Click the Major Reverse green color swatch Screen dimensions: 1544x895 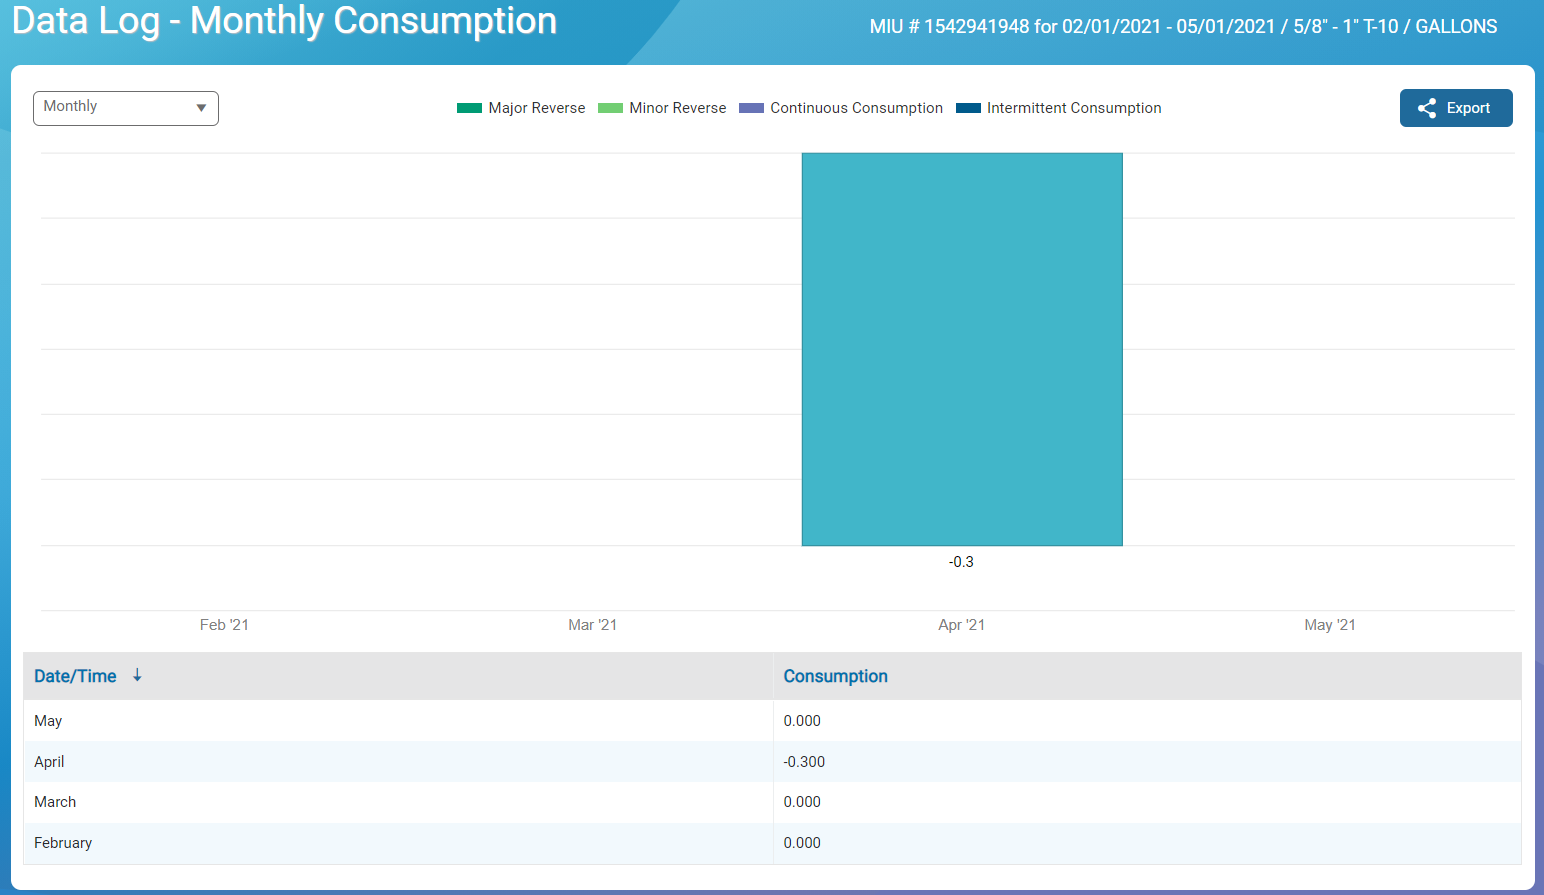469,108
